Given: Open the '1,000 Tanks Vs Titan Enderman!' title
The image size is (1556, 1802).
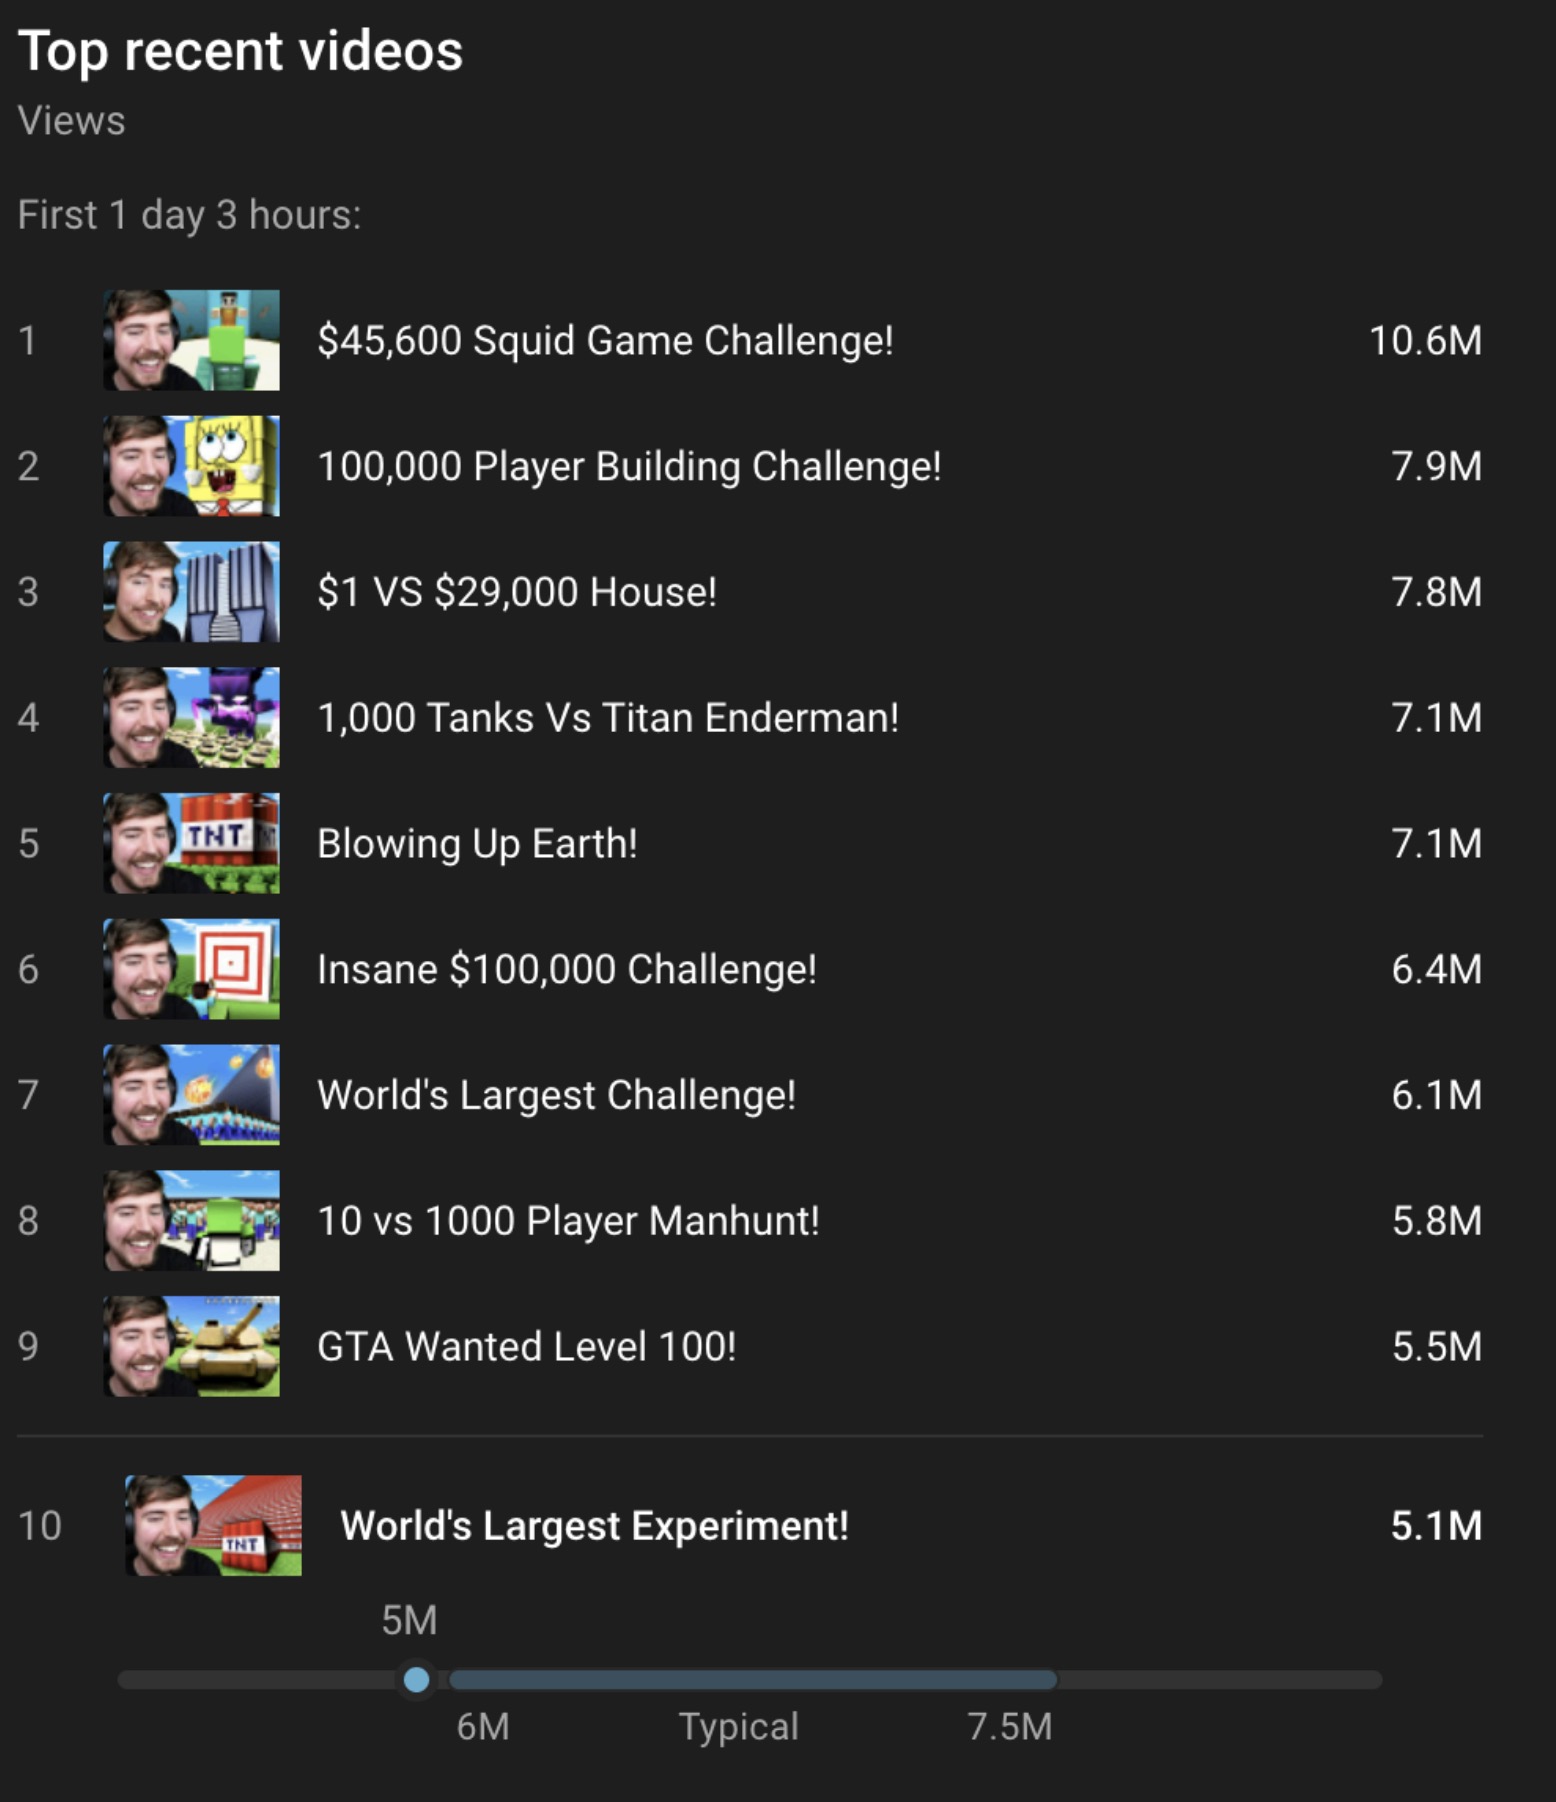Looking at the screenshot, I should point(608,718).
